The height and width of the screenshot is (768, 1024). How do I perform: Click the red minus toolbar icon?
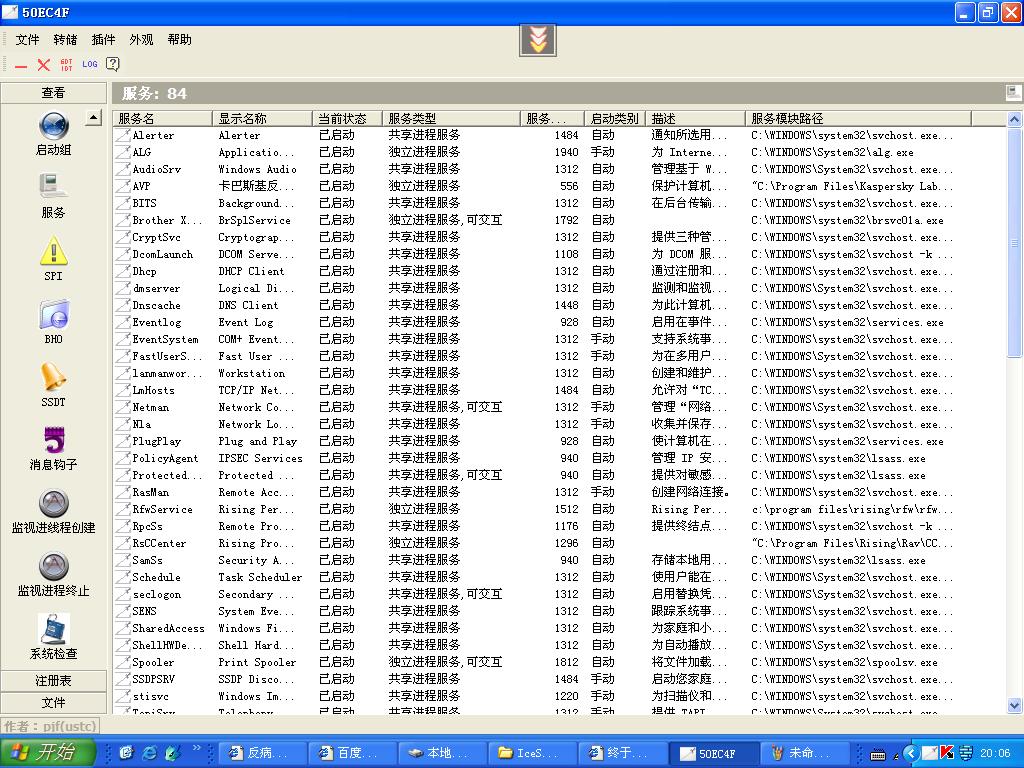(x=21, y=65)
